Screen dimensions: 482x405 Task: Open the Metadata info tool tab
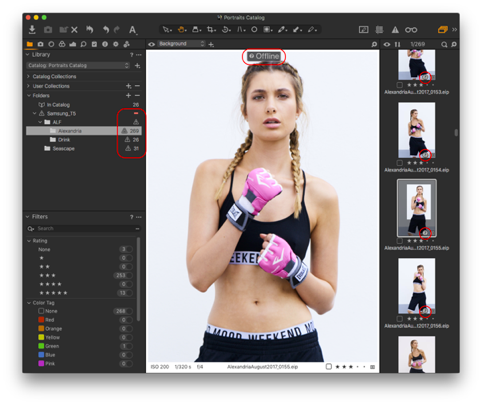click(x=105, y=44)
